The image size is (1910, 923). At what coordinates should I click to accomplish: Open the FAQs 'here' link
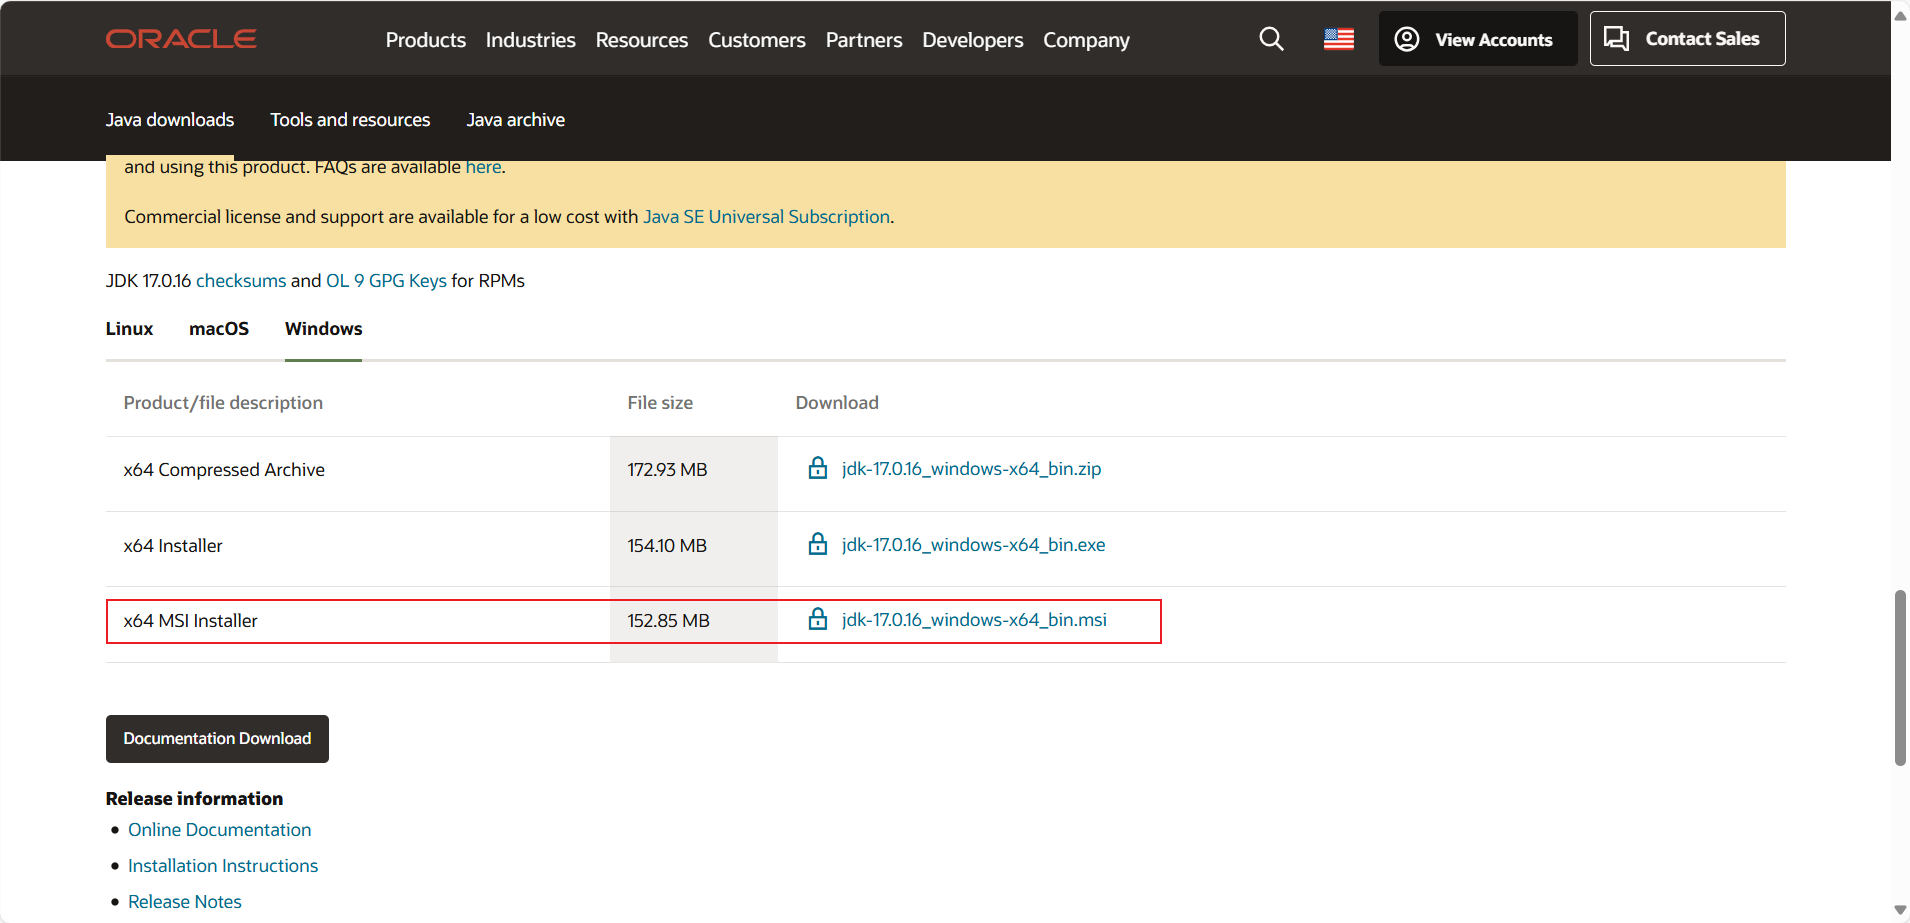pyautogui.click(x=483, y=167)
